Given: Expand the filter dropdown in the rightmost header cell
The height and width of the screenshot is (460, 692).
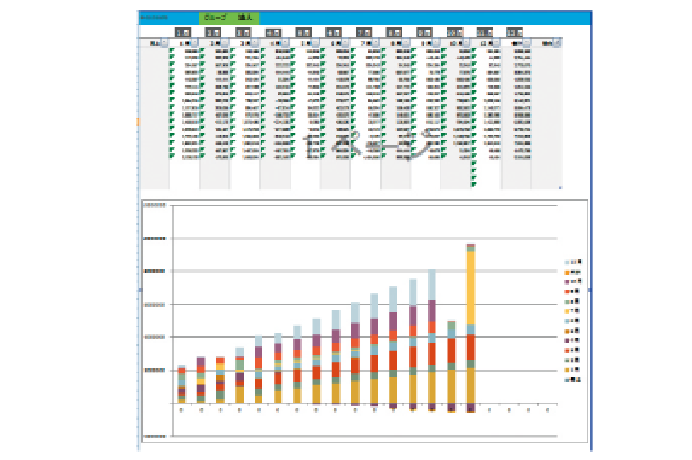Looking at the screenshot, I should (556, 44).
